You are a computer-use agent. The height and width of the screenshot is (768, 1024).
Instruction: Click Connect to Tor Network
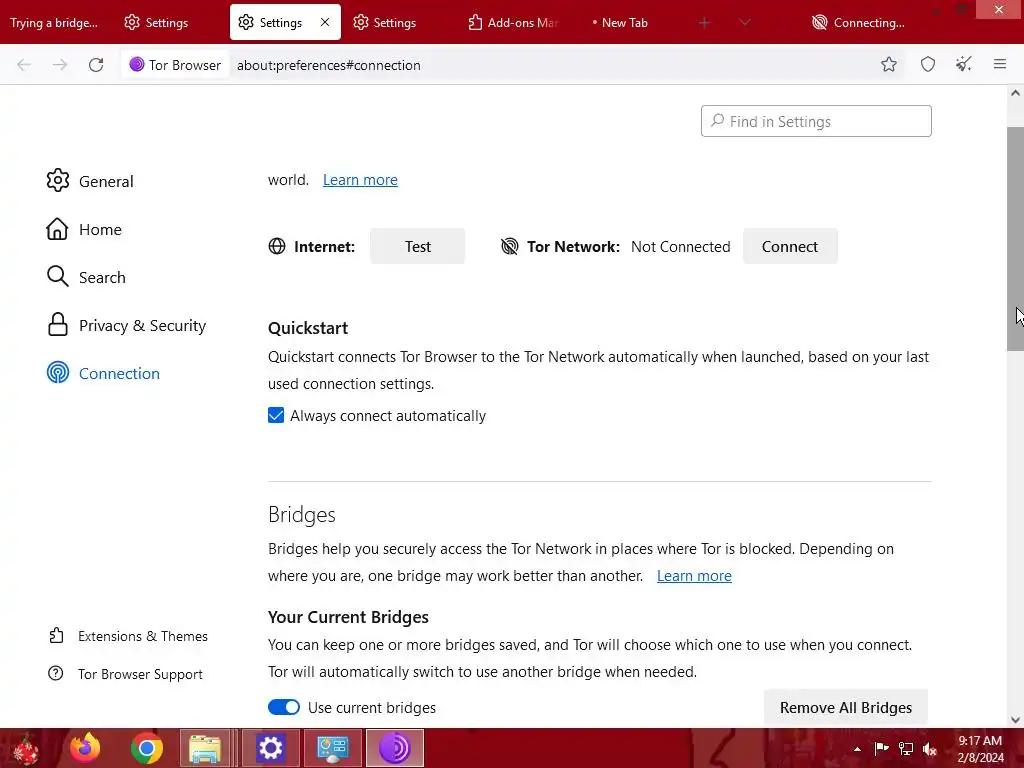(790, 246)
